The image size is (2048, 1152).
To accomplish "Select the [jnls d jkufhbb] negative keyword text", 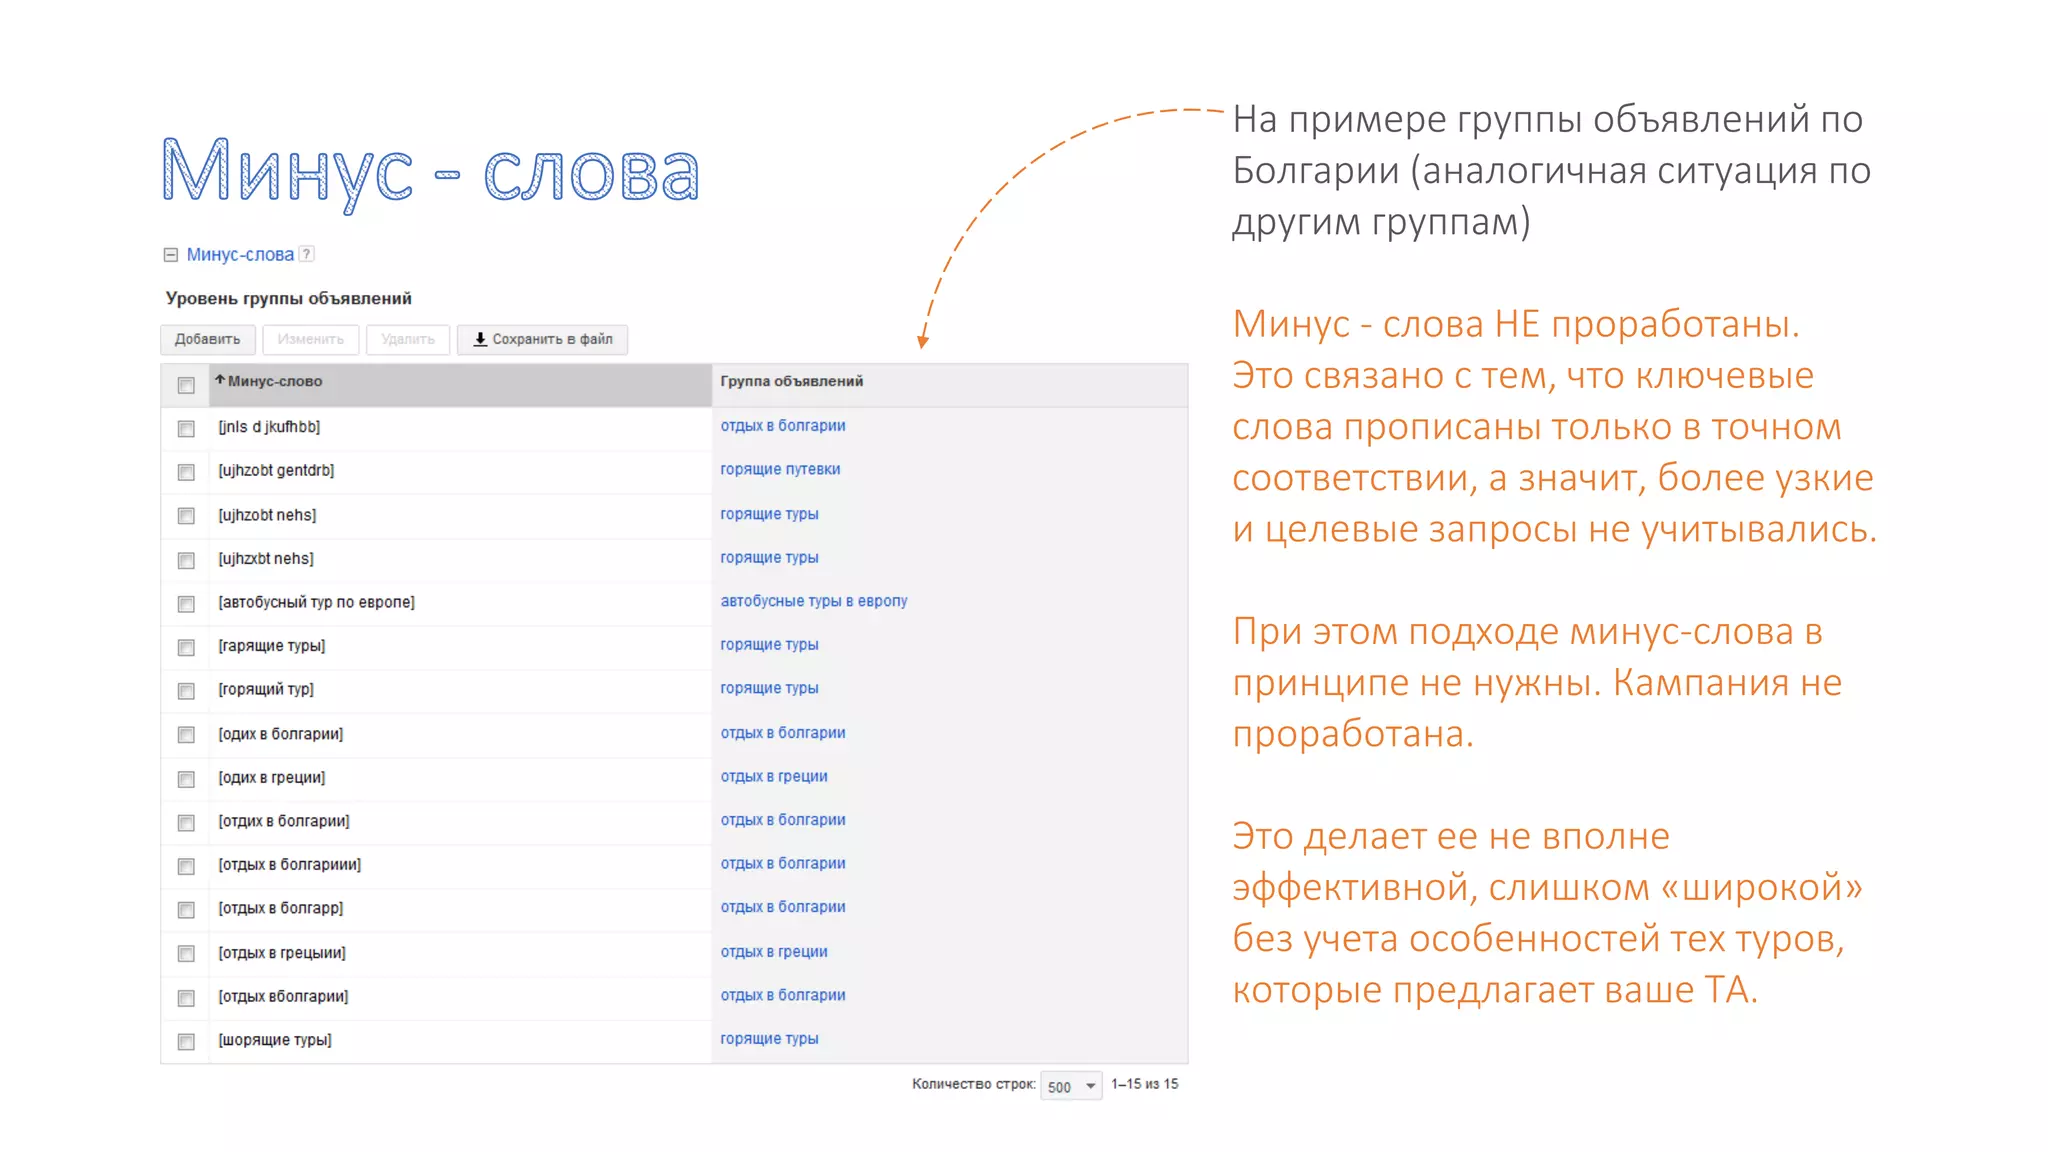I will pyautogui.click(x=269, y=427).
